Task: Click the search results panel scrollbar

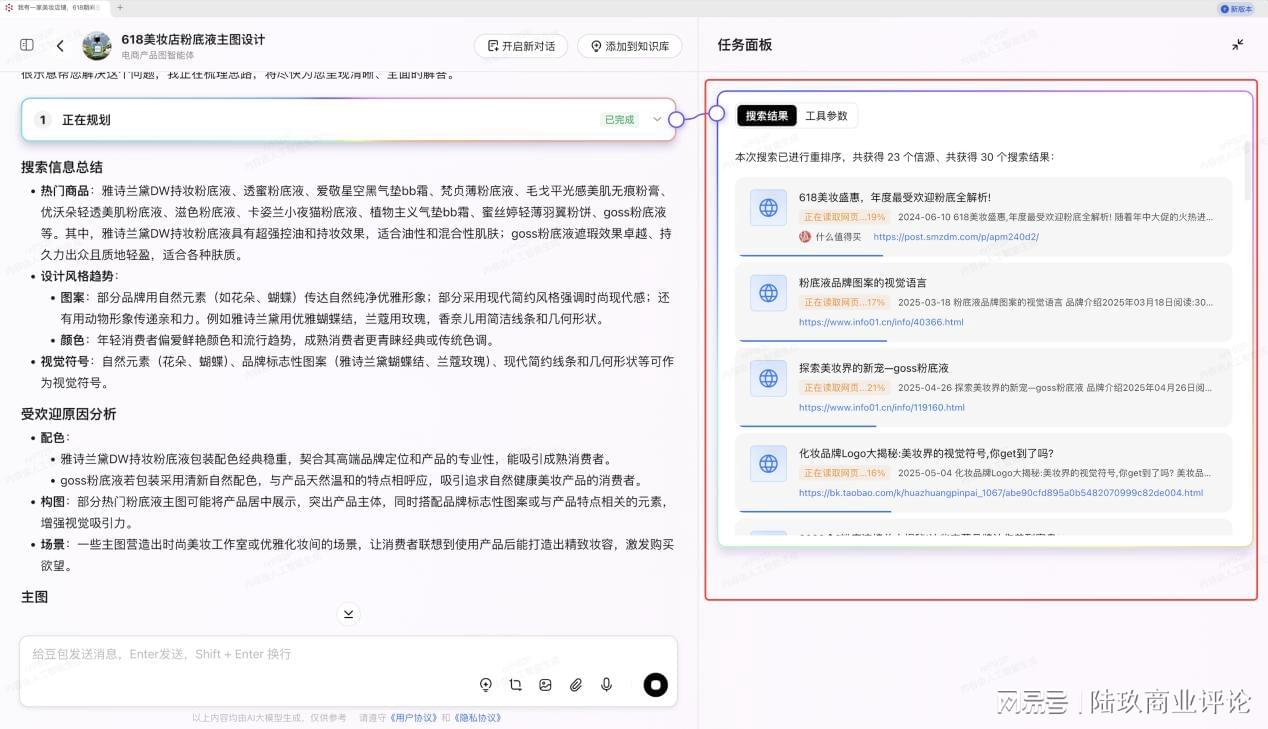Action: coord(1247,172)
